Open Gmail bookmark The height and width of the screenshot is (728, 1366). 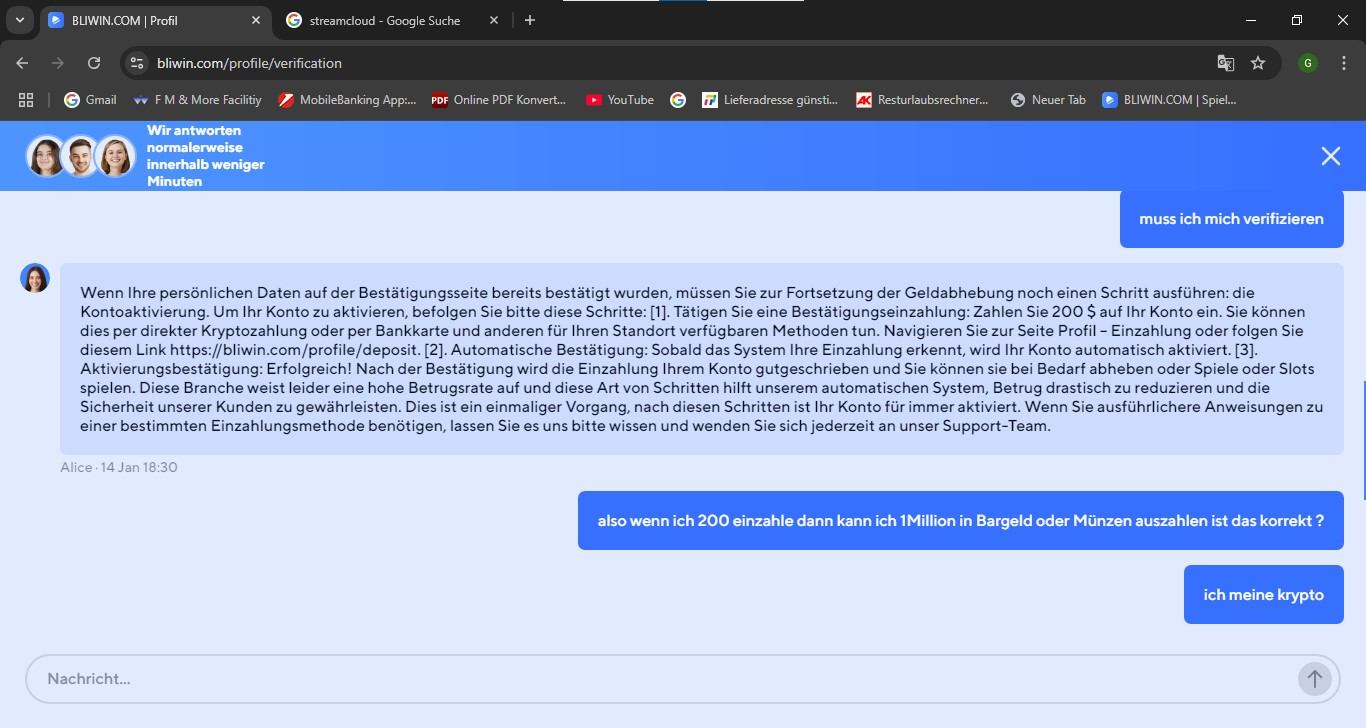90,100
